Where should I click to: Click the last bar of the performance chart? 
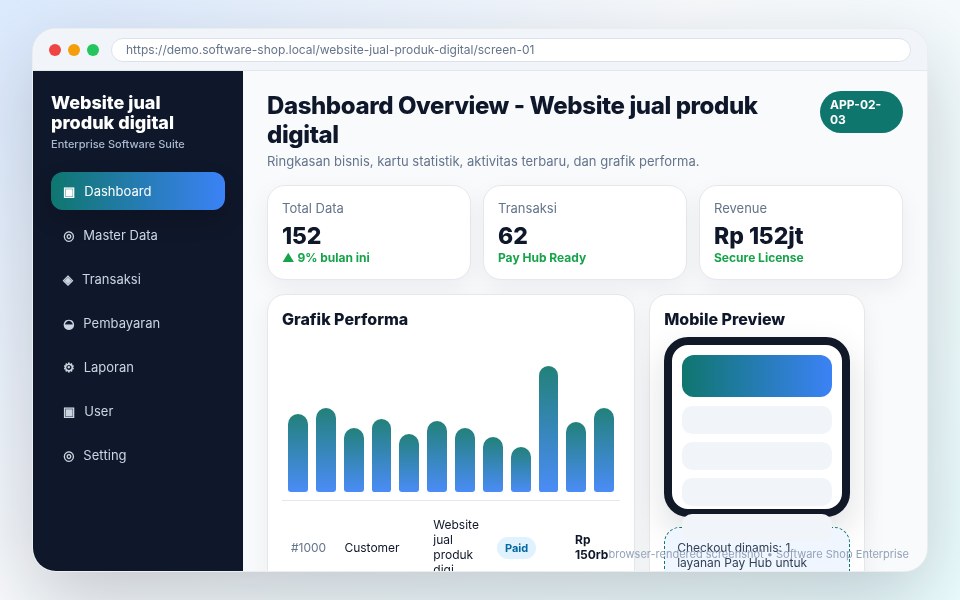[x=604, y=449]
